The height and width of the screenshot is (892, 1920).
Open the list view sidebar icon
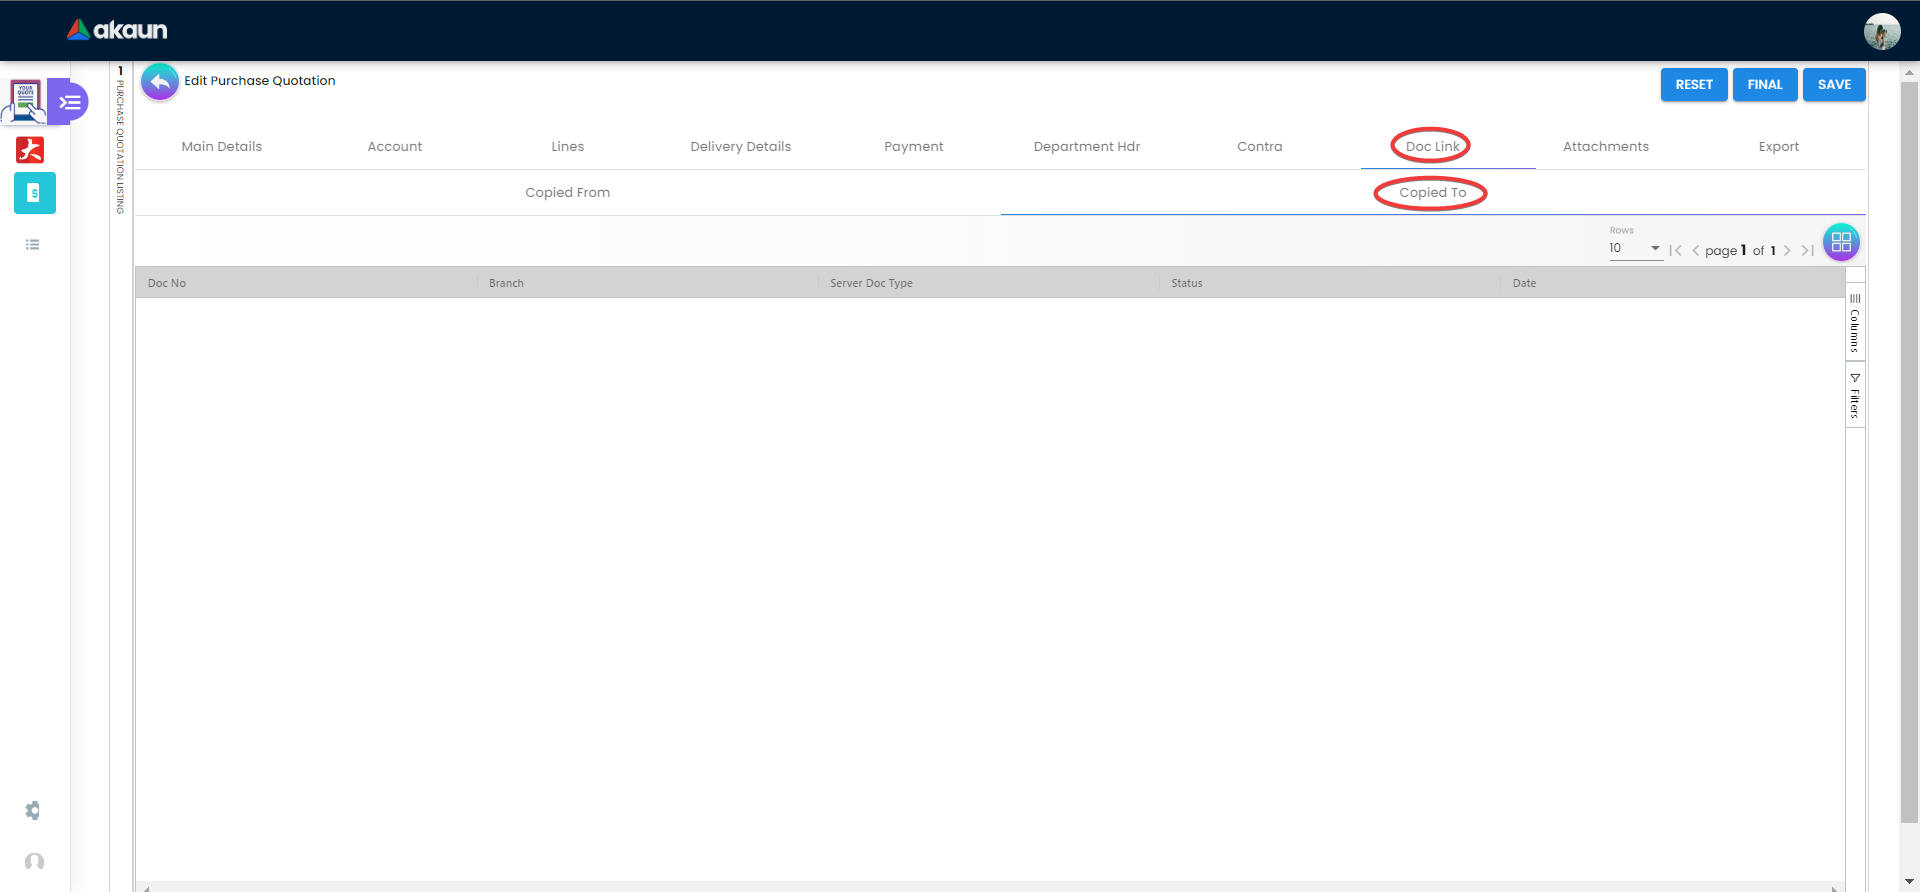pyautogui.click(x=33, y=245)
